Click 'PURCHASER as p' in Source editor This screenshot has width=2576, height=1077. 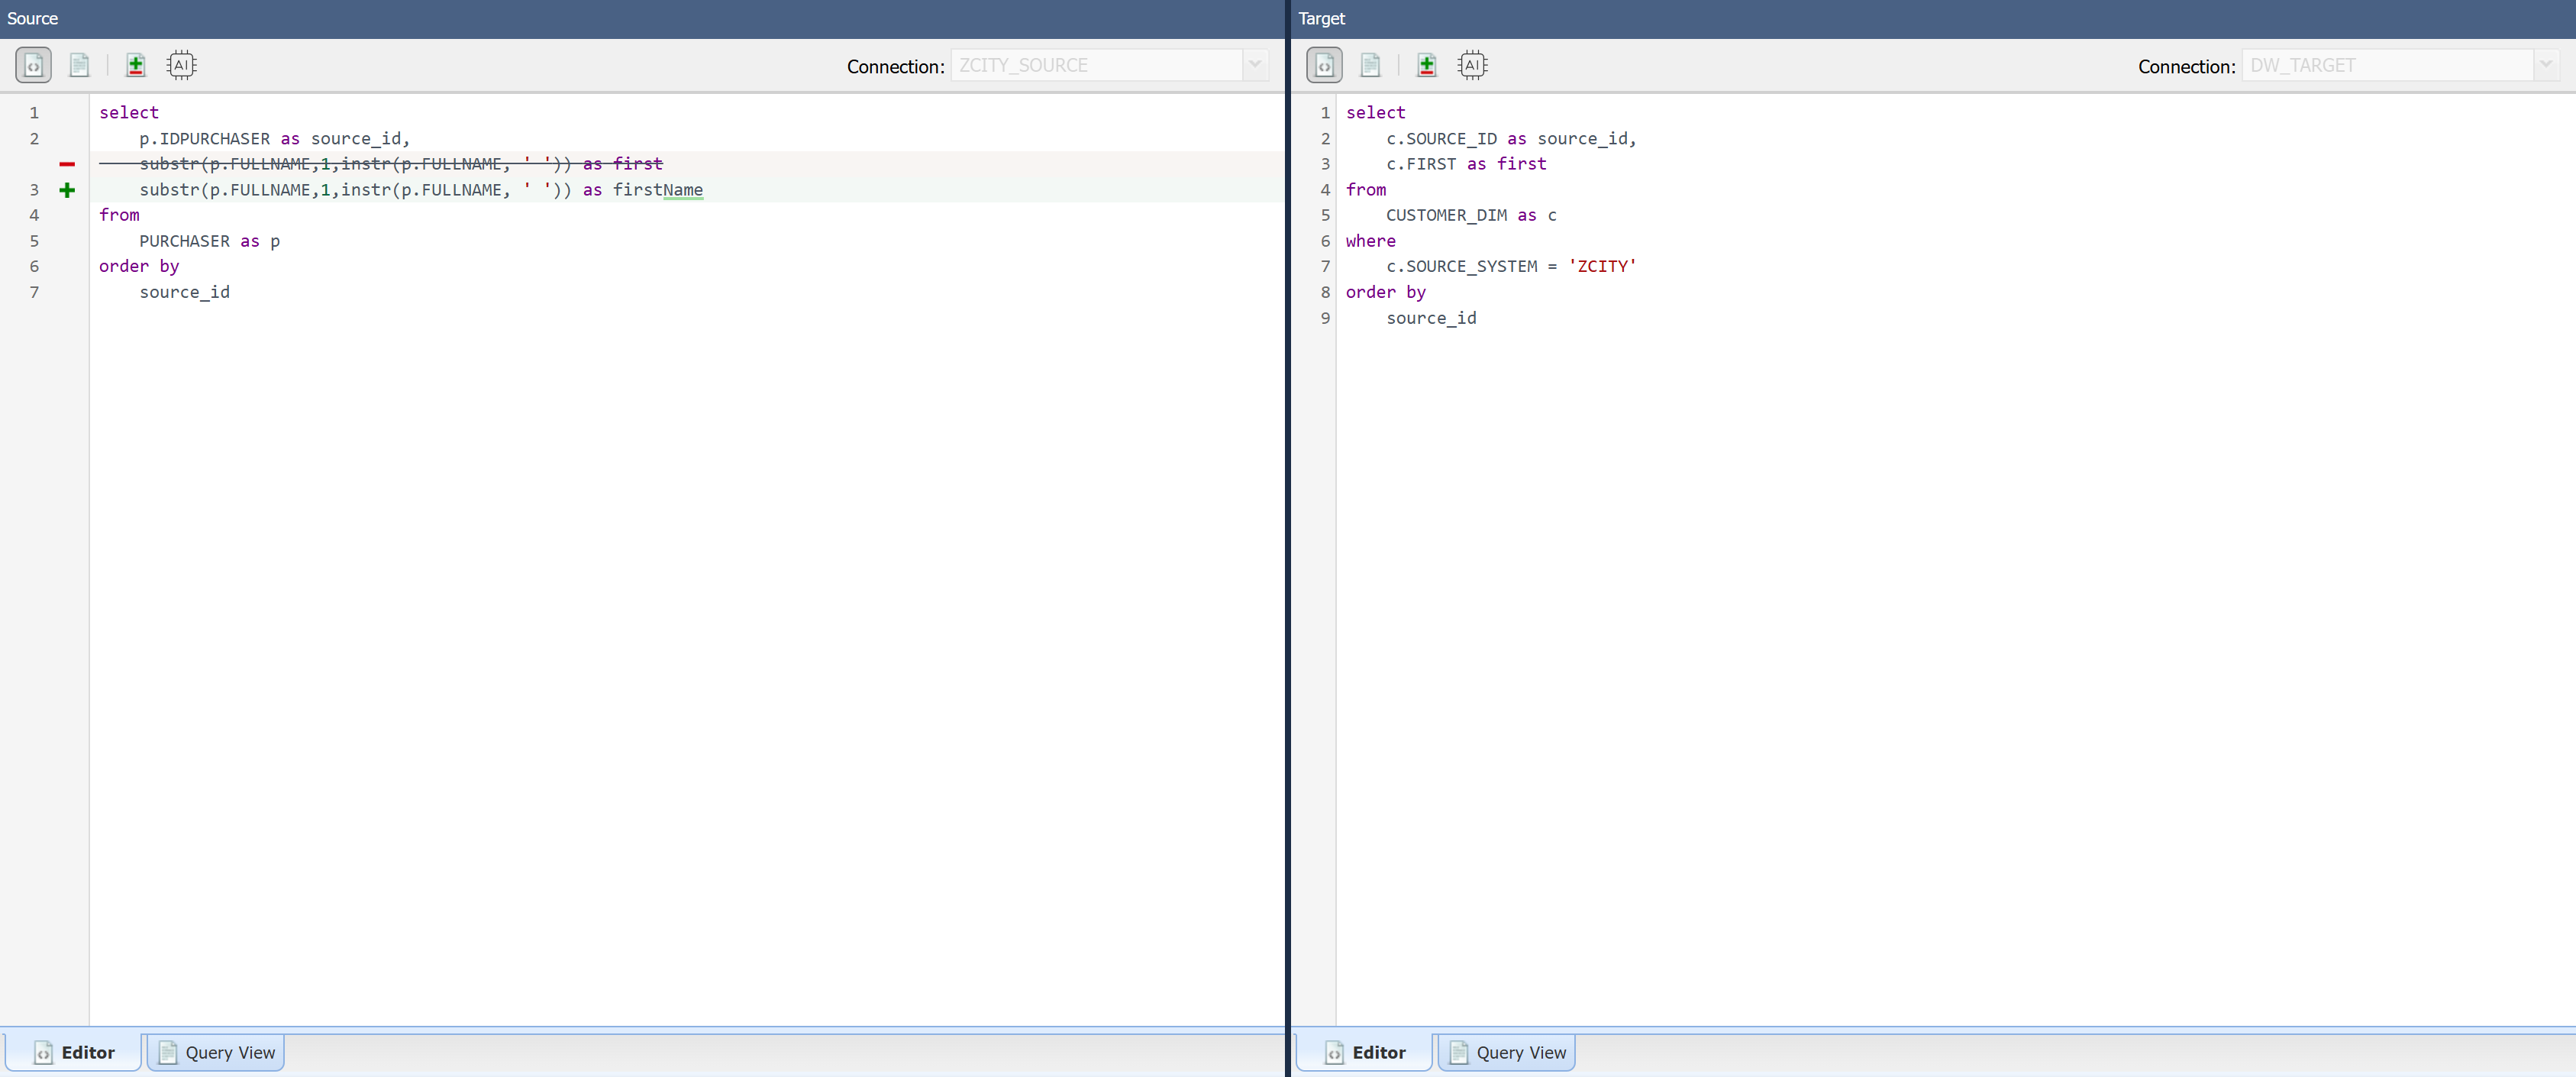(210, 241)
